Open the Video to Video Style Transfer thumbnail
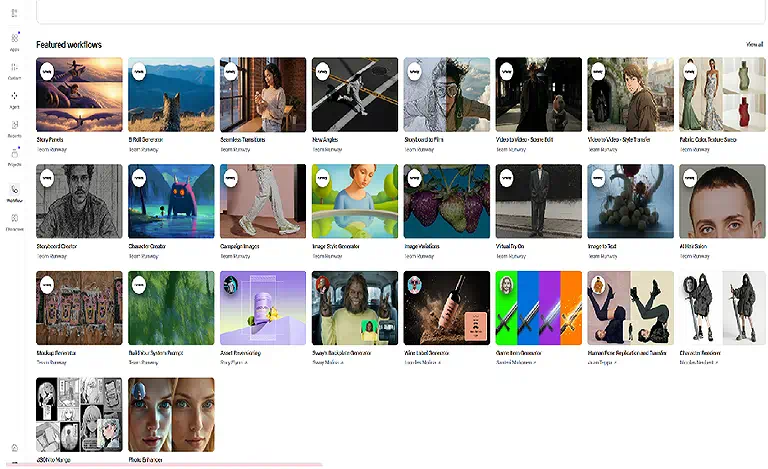 tap(630, 94)
